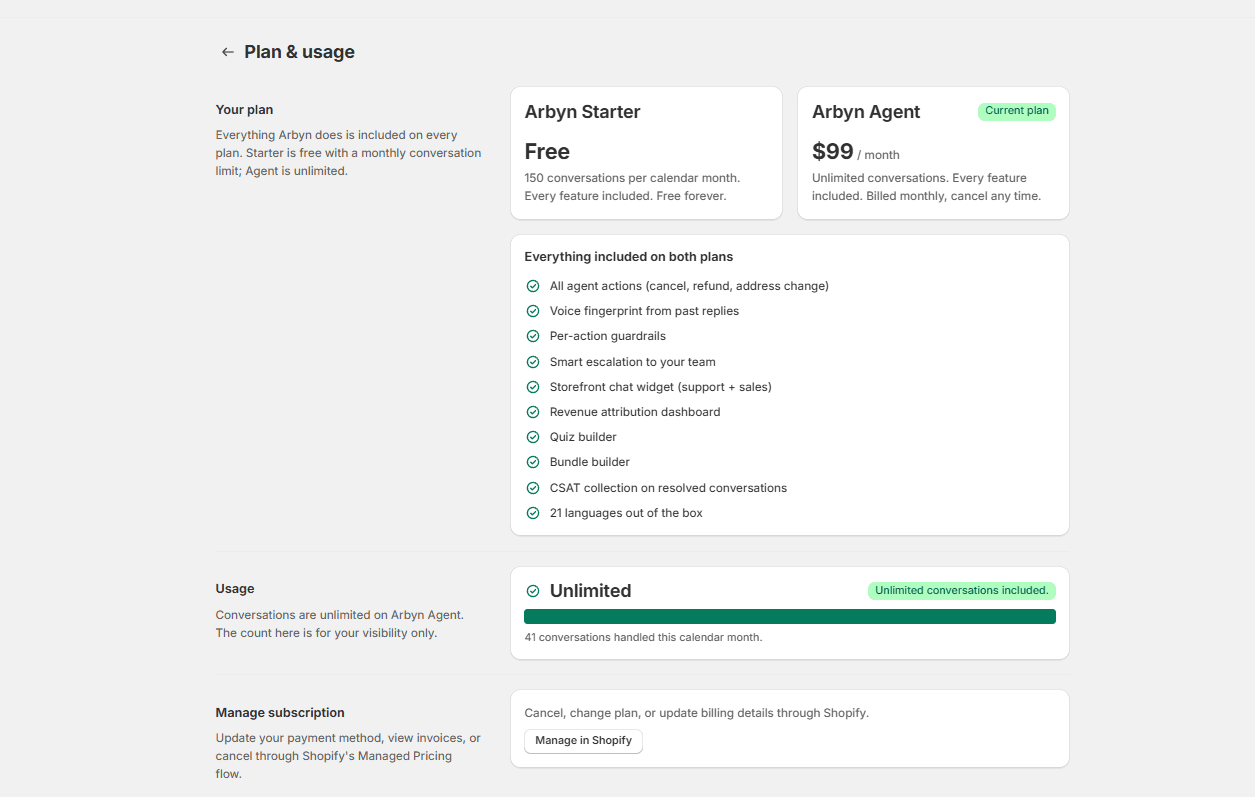Screen dimensions: 1255x797
Task: Click All agent actions feature text
Action: click(x=689, y=286)
